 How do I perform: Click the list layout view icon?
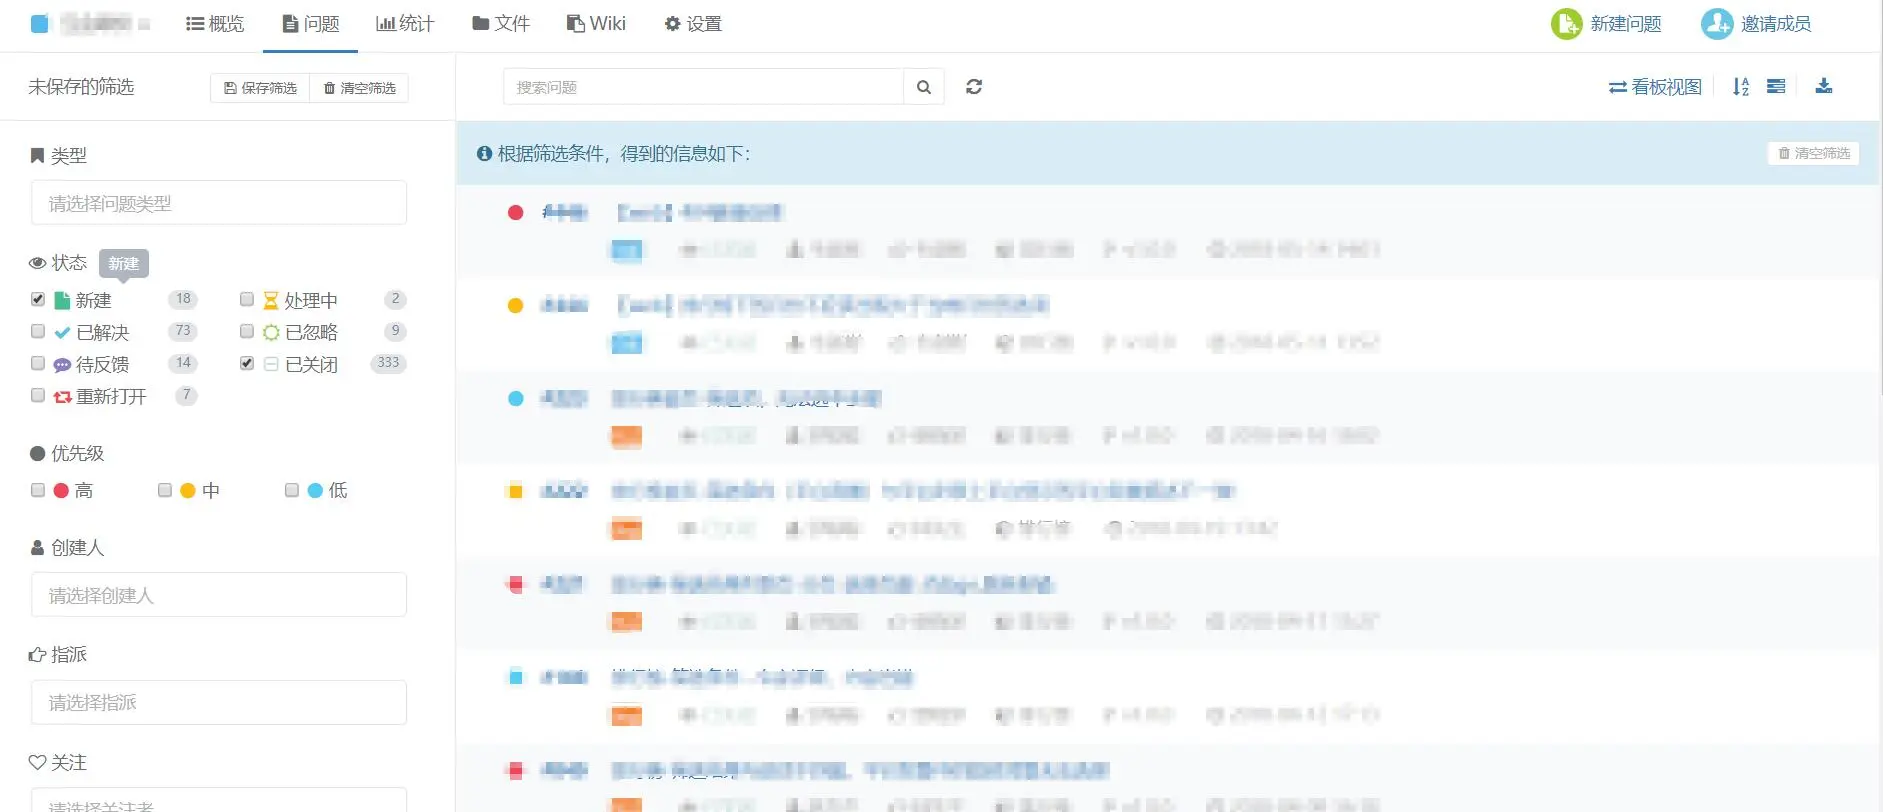[x=1776, y=87]
